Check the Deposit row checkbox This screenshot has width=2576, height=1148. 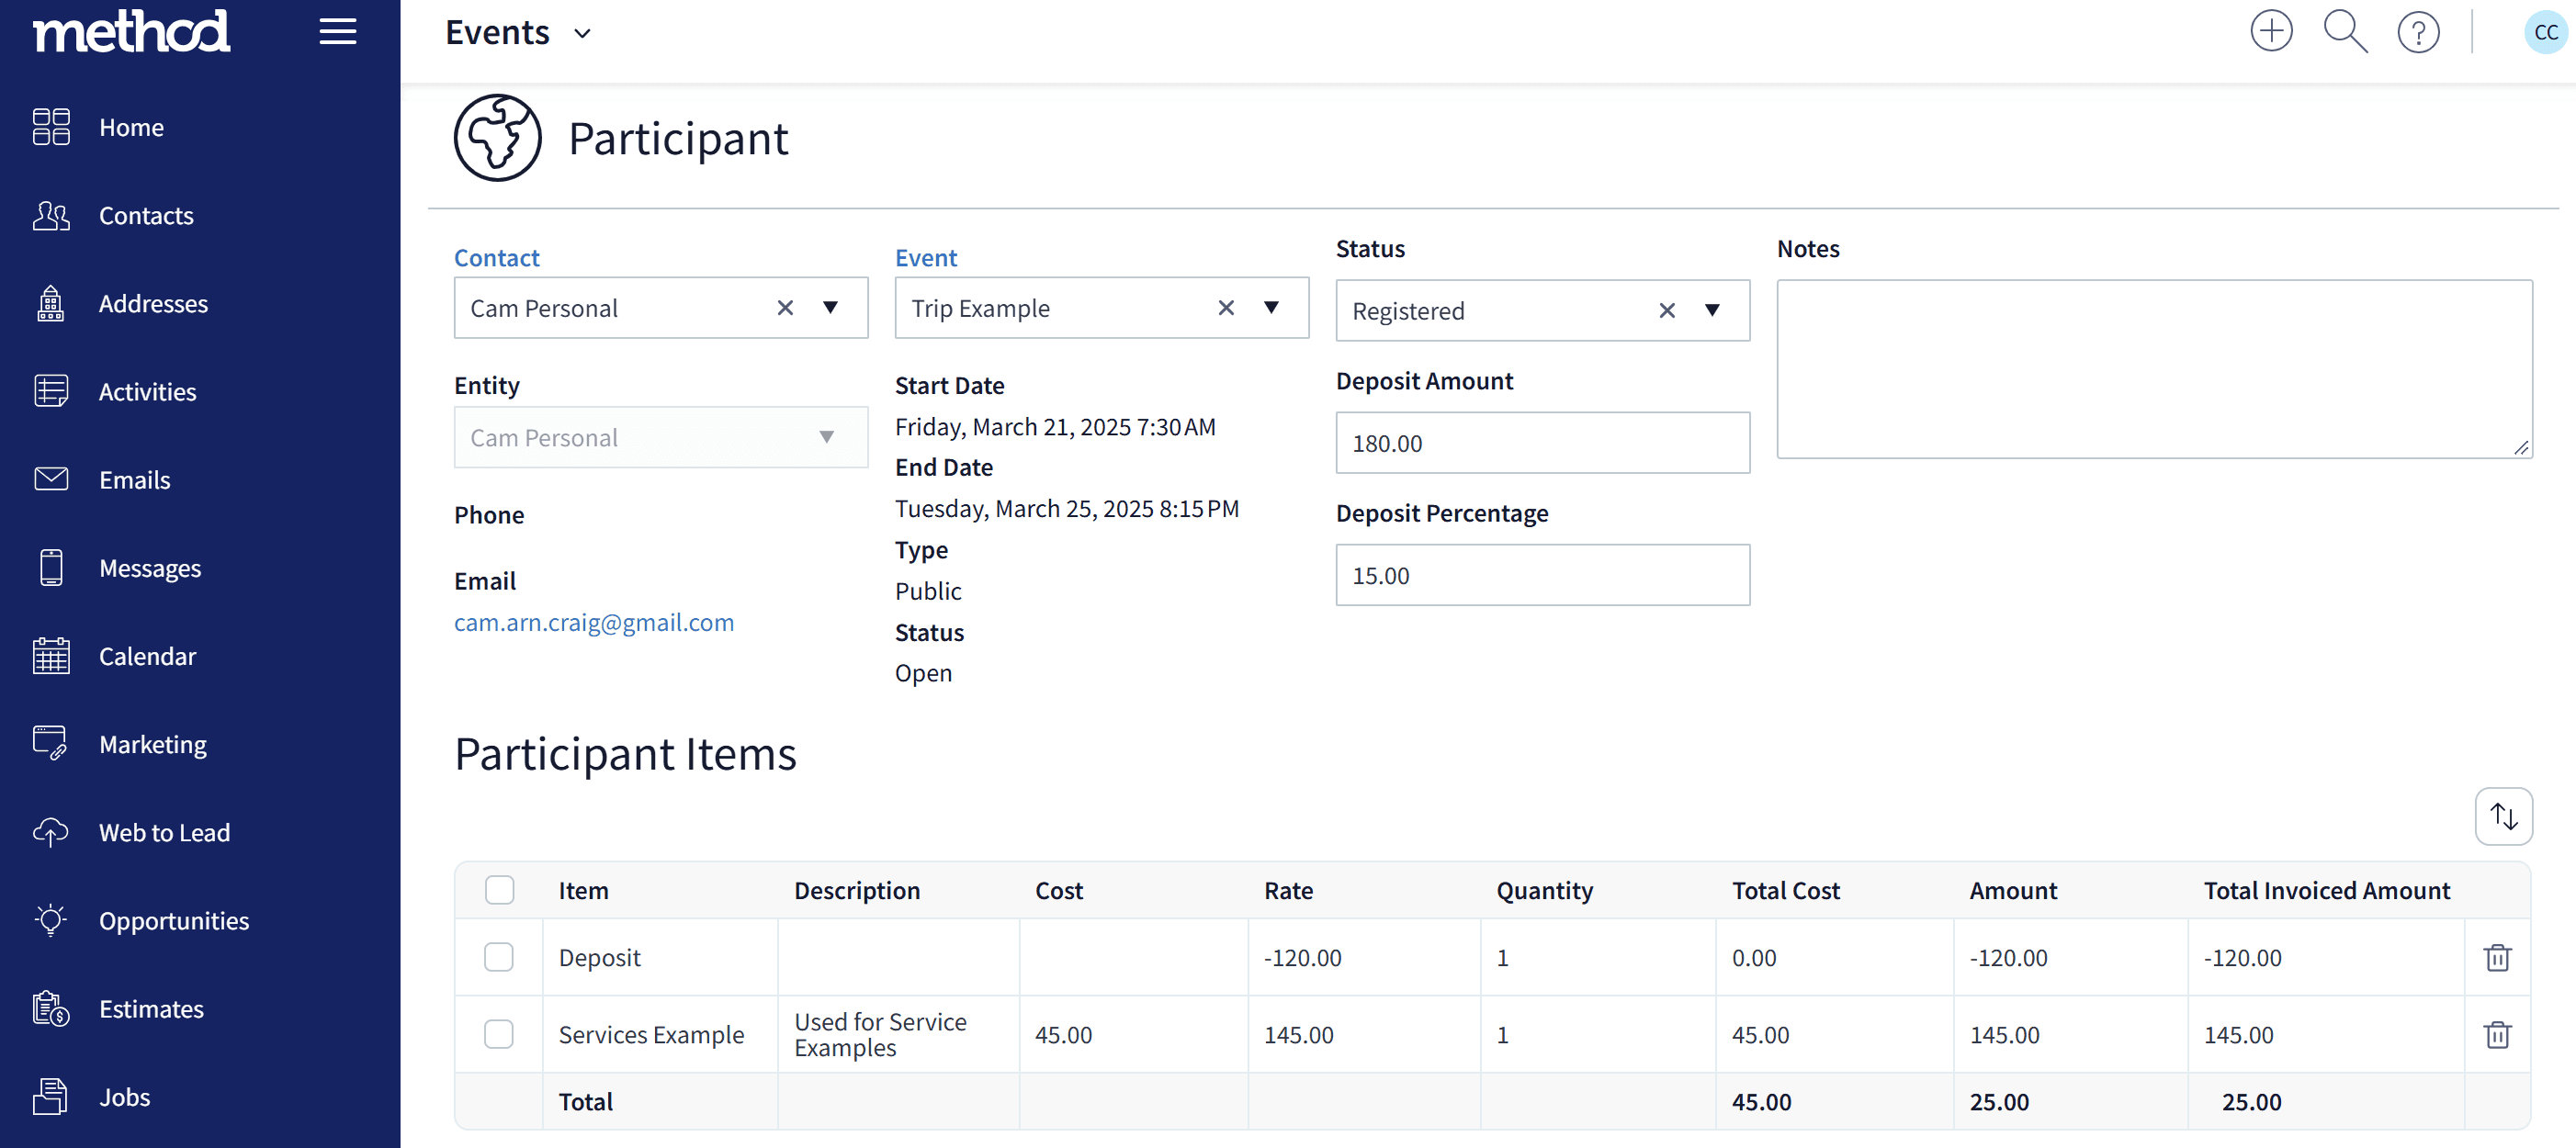pos(499,957)
